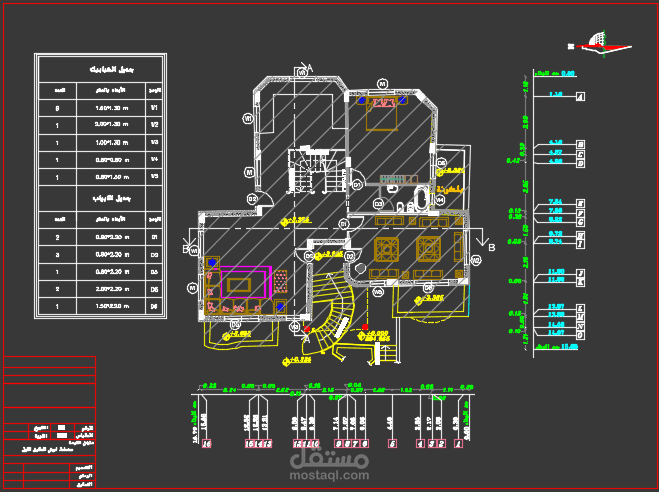This screenshot has height=492, width=659.
Task: Click the '1.60*1.30 m' dimension cell
Action: click(111, 108)
